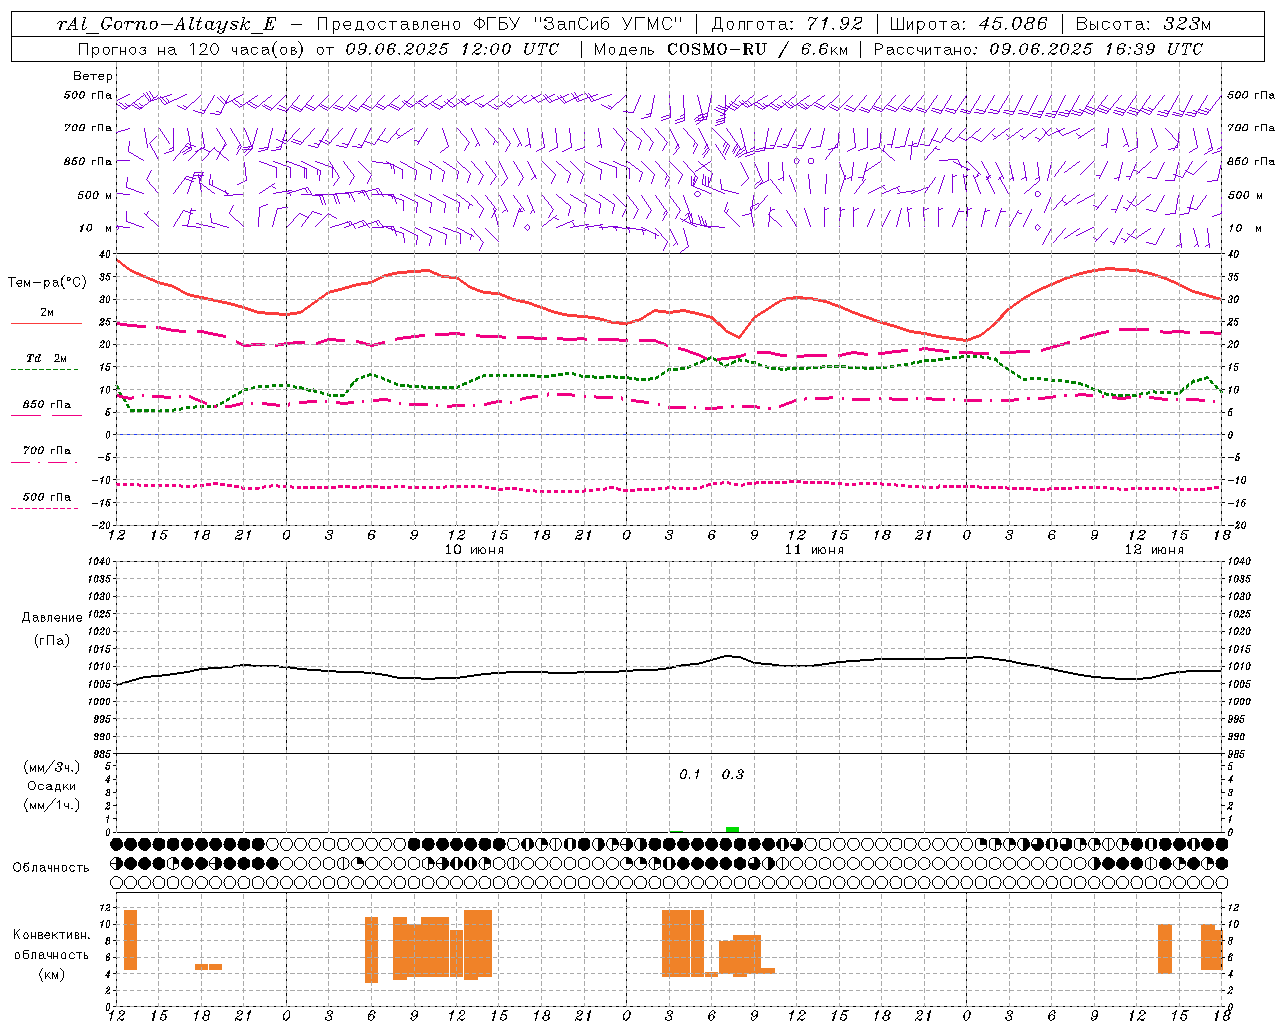Click -20 on the right temperature axis

[1236, 525]
